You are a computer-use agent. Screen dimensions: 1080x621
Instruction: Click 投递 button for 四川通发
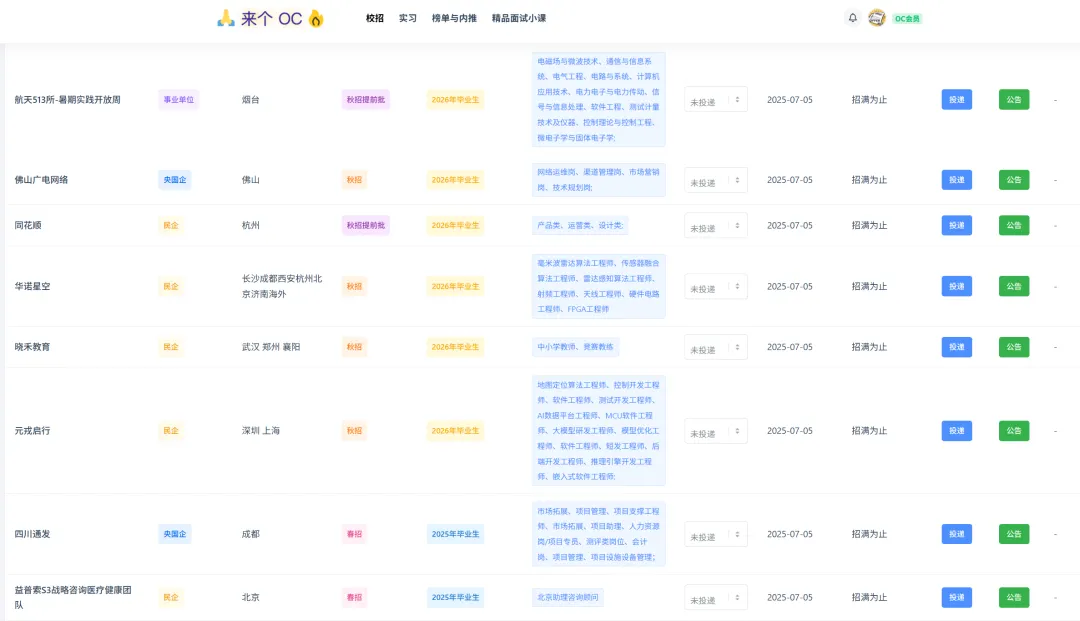point(957,534)
